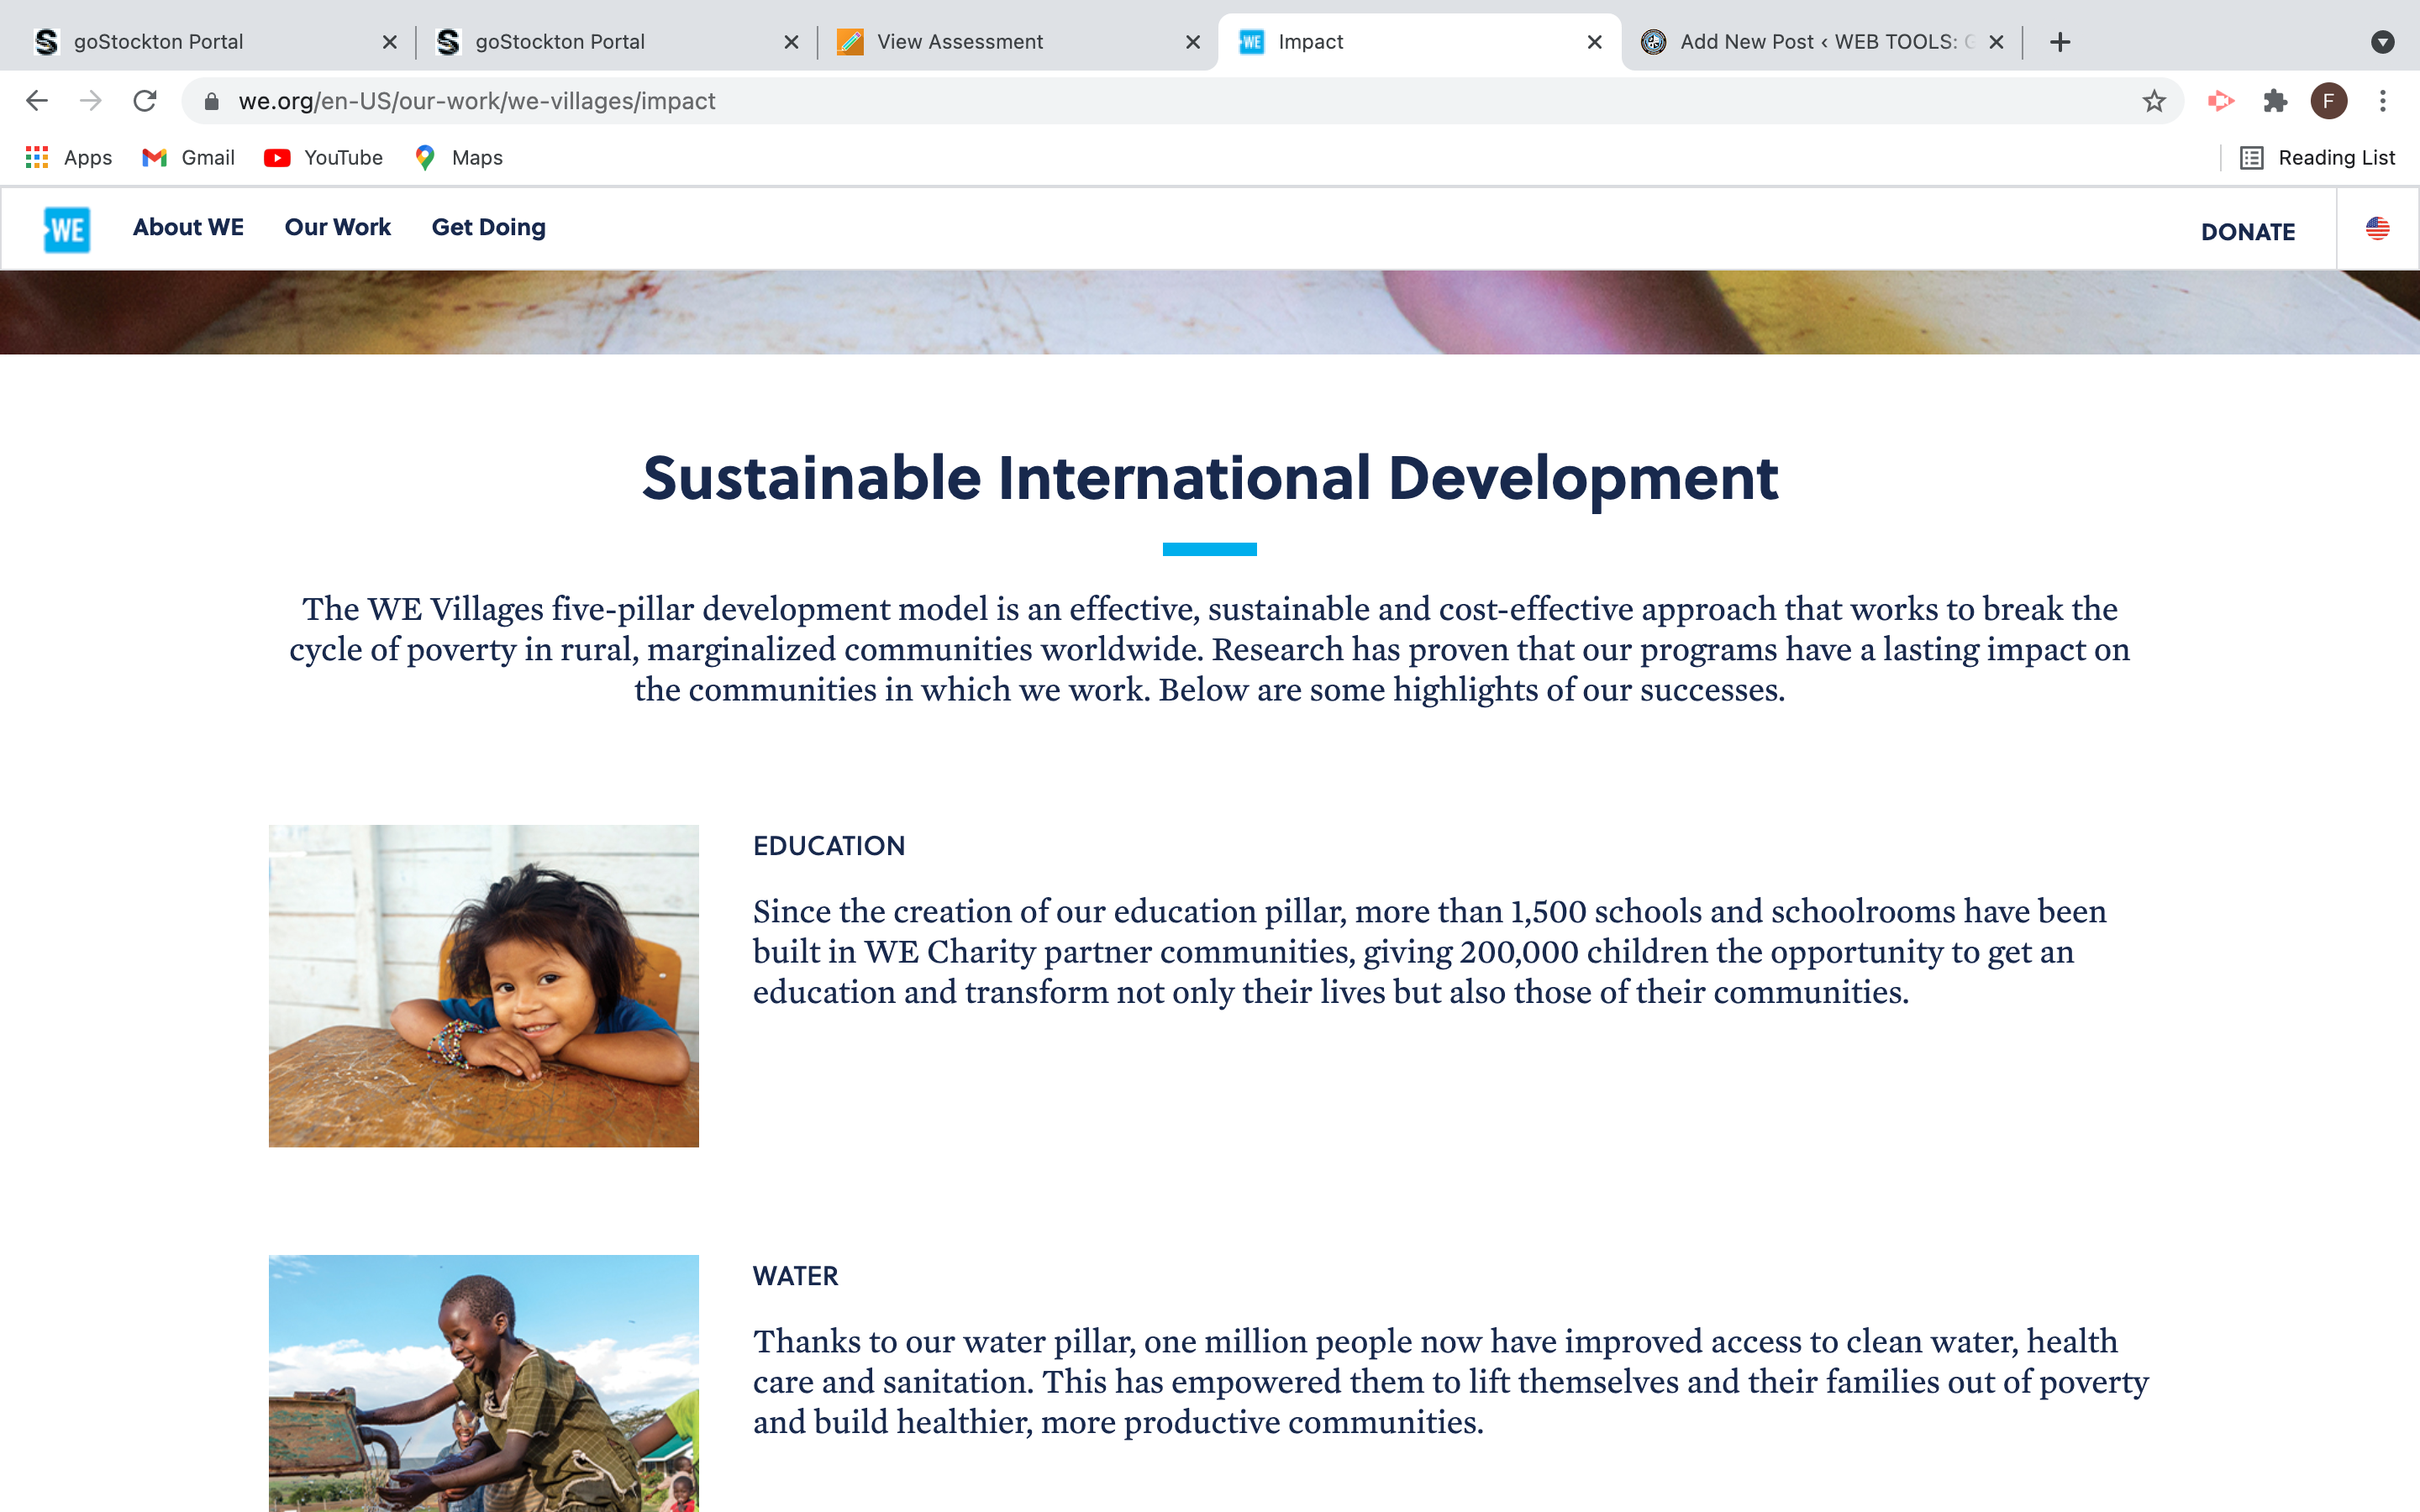Open the Extensions puzzle icon

point(2275,101)
